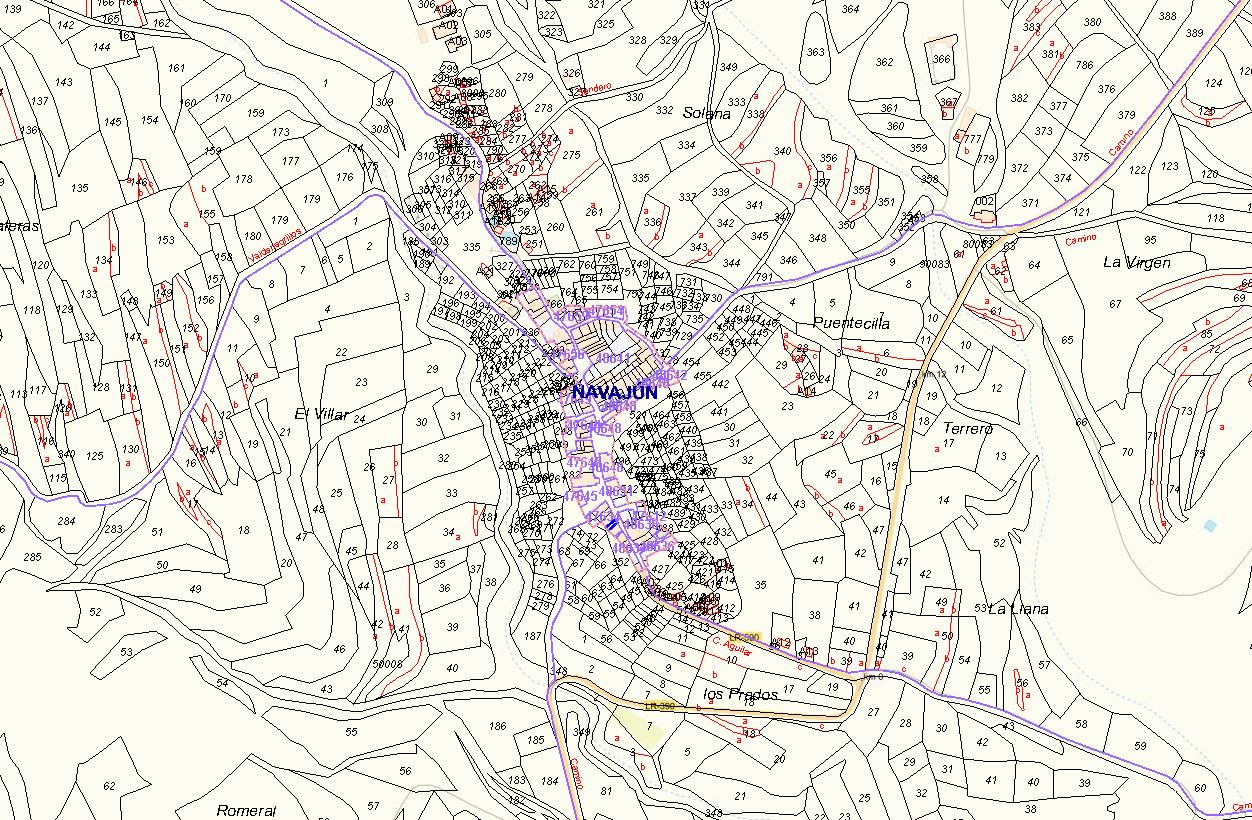The width and height of the screenshot is (1252, 820).
Task: Select the light blue parcel numbered 789
Action: coord(507,240)
